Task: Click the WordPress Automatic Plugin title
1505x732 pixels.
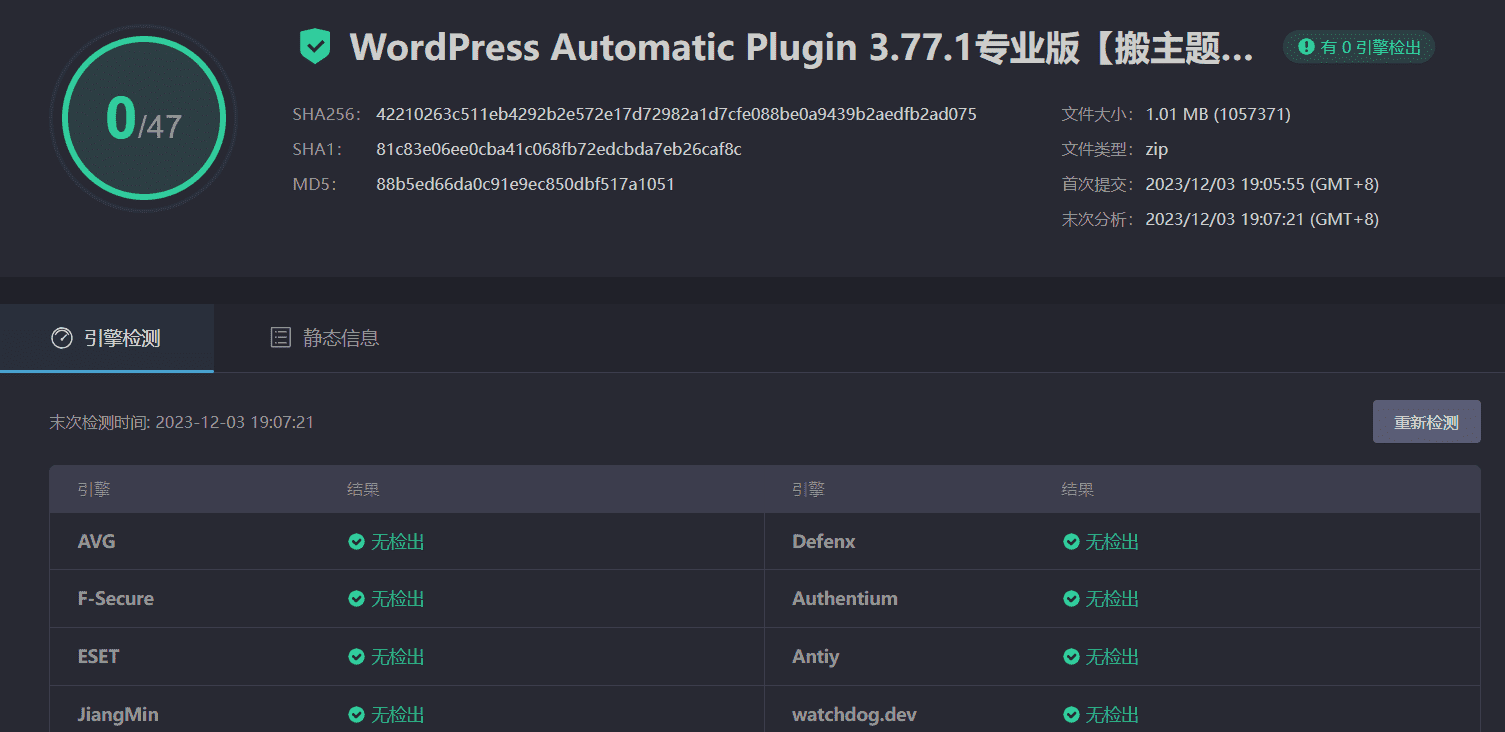Action: [802, 47]
